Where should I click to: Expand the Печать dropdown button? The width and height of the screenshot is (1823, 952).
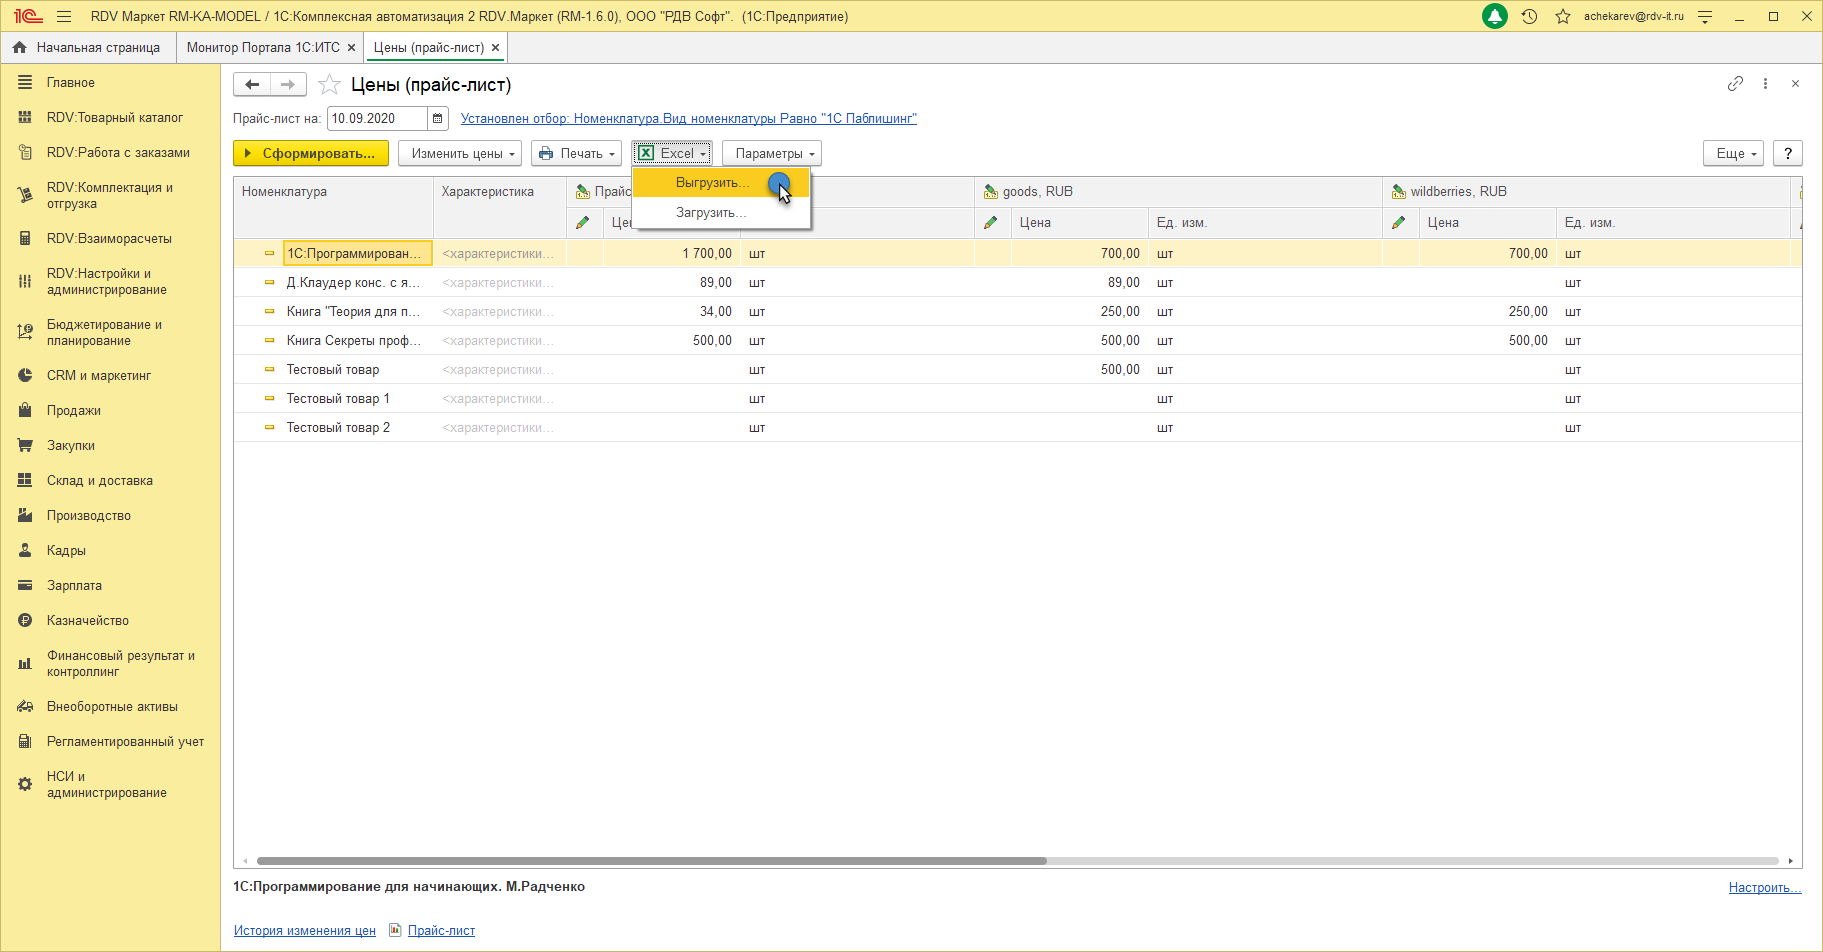(576, 154)
